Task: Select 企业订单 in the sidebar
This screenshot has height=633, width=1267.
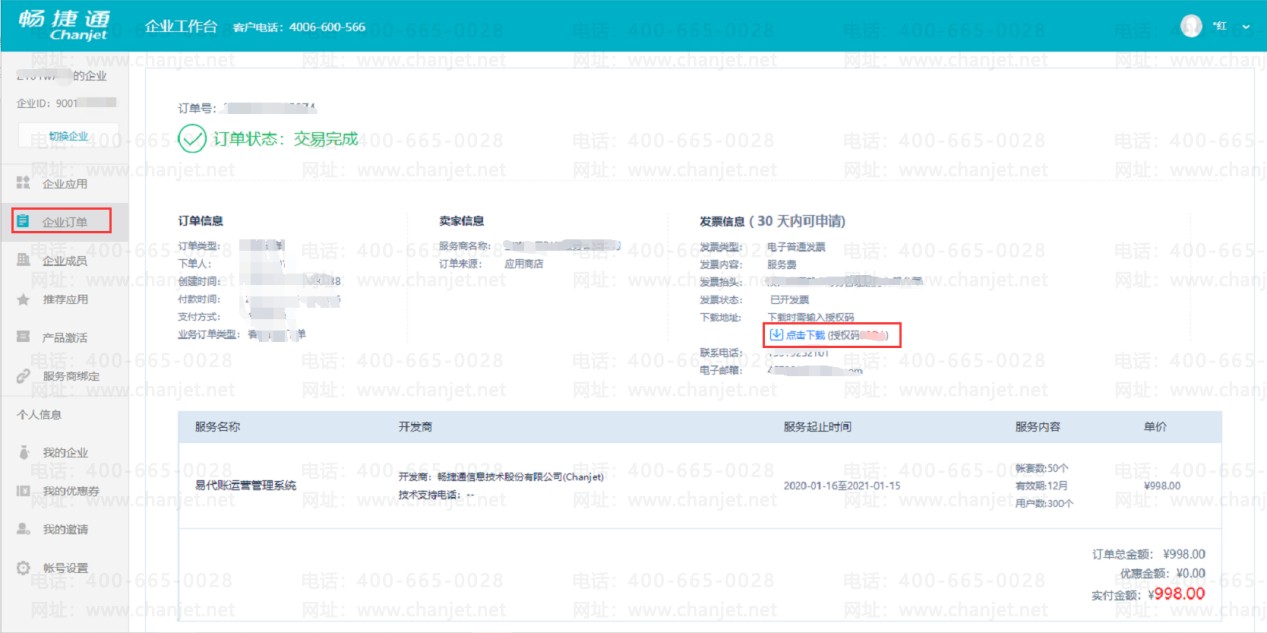Action: coord(65,222)
